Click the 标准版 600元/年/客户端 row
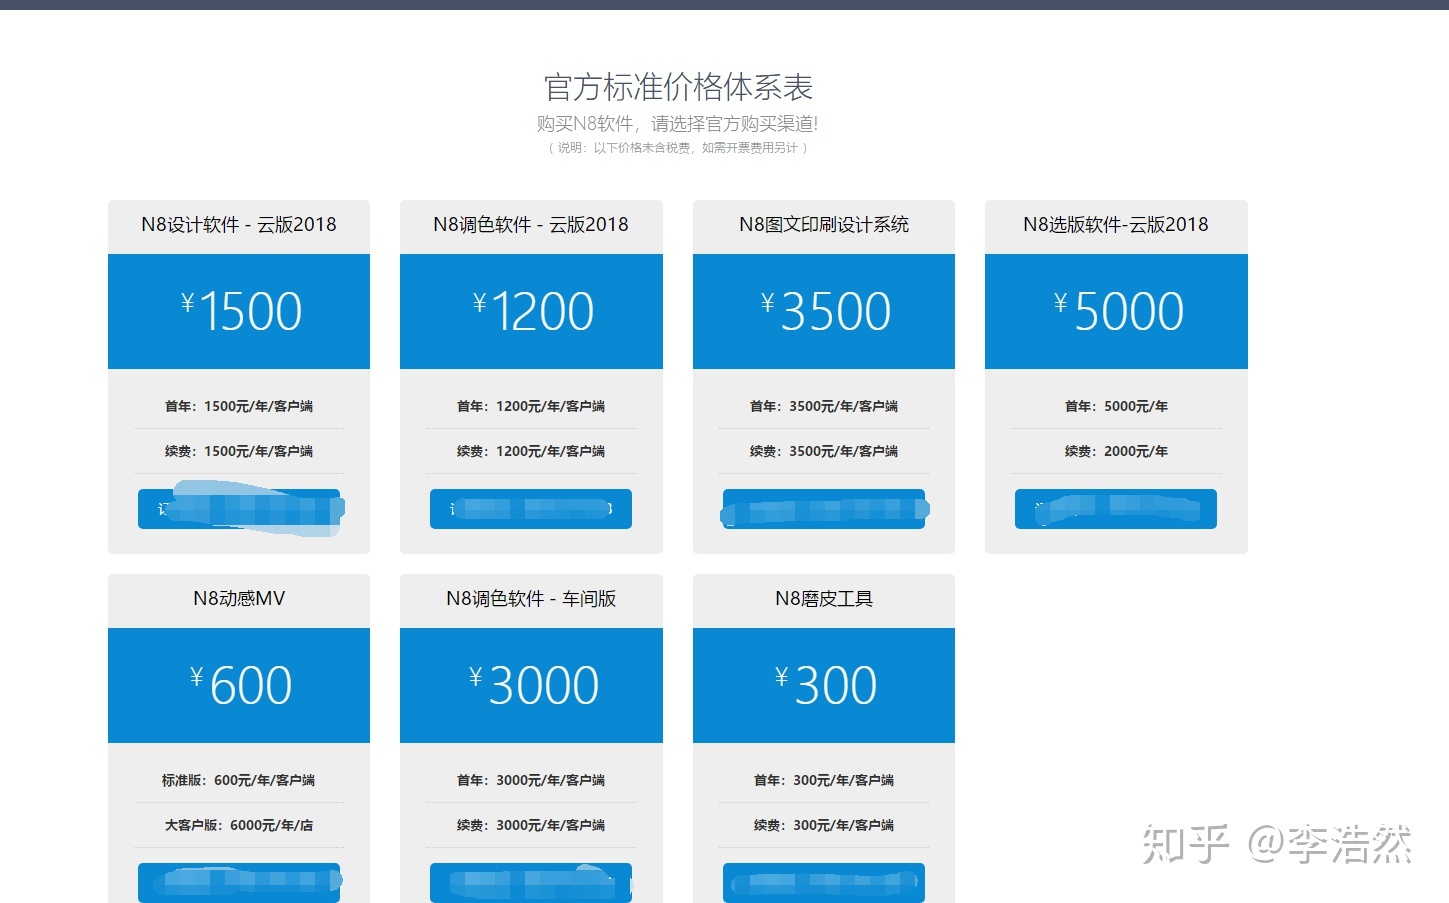The image size is (1449, 903). click(238, 780)
